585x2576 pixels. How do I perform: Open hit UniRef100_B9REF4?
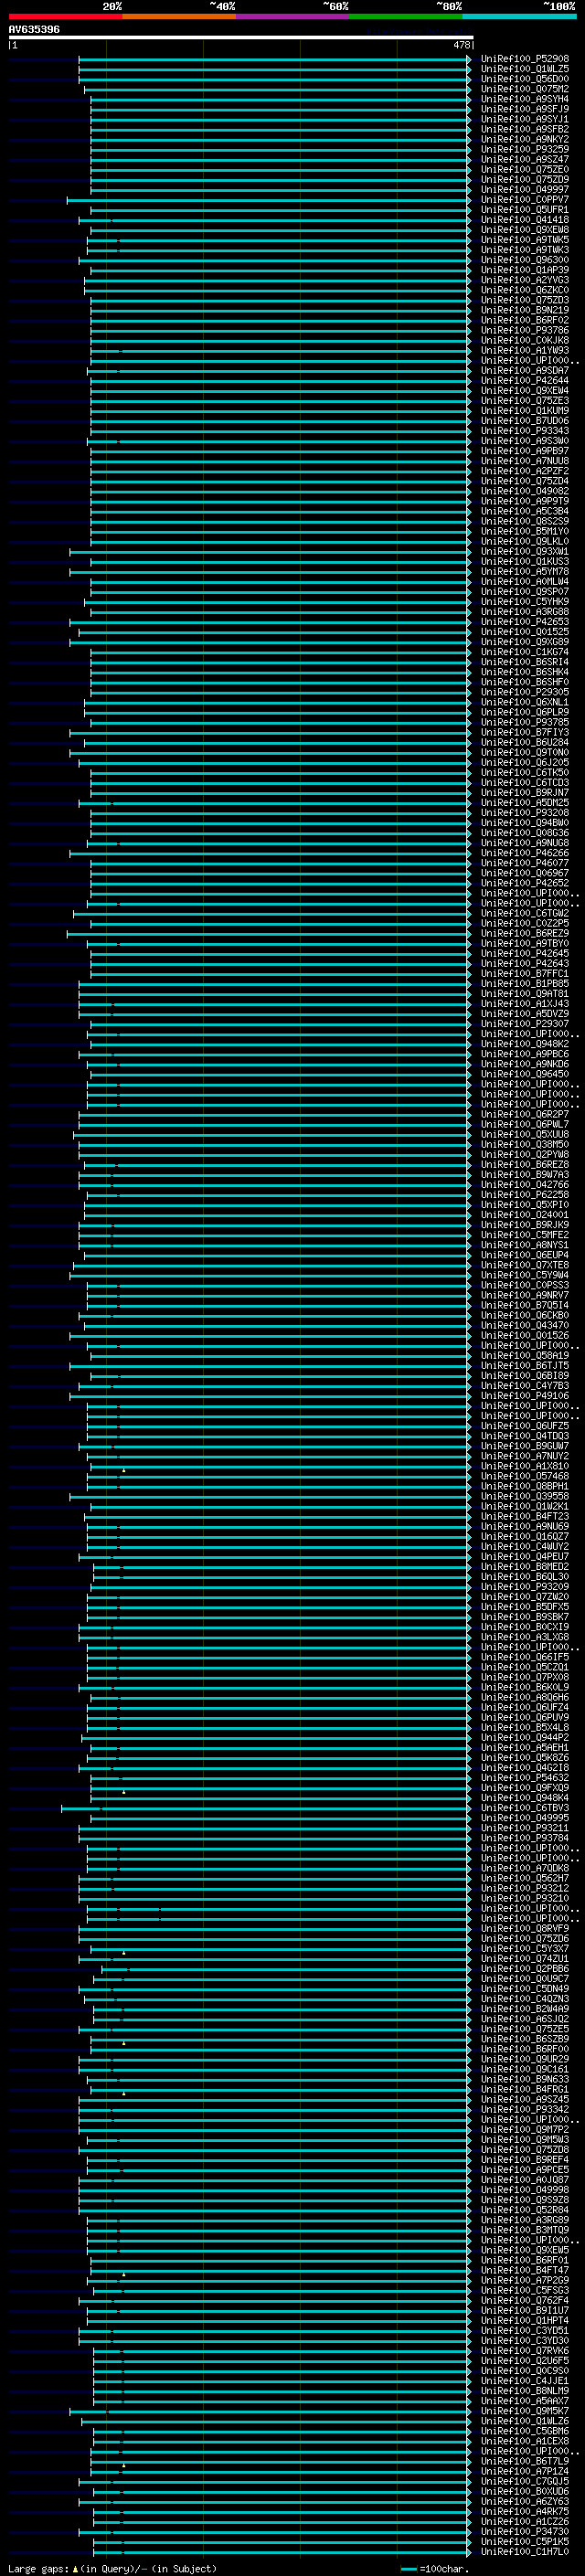(x=525, y=2160)
